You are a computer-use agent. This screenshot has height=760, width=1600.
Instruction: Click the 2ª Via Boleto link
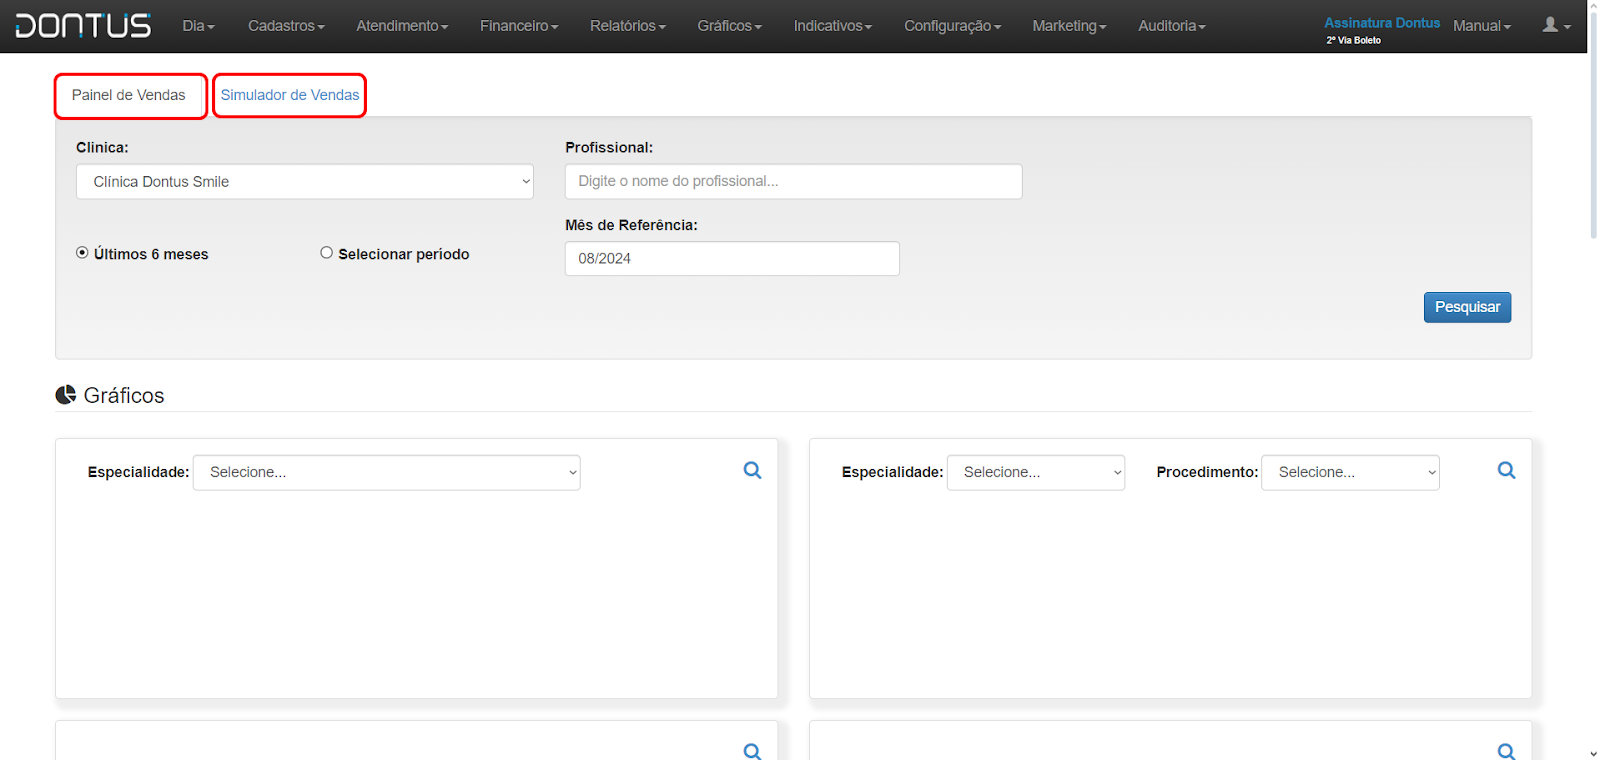click(x=1353, y=40)
